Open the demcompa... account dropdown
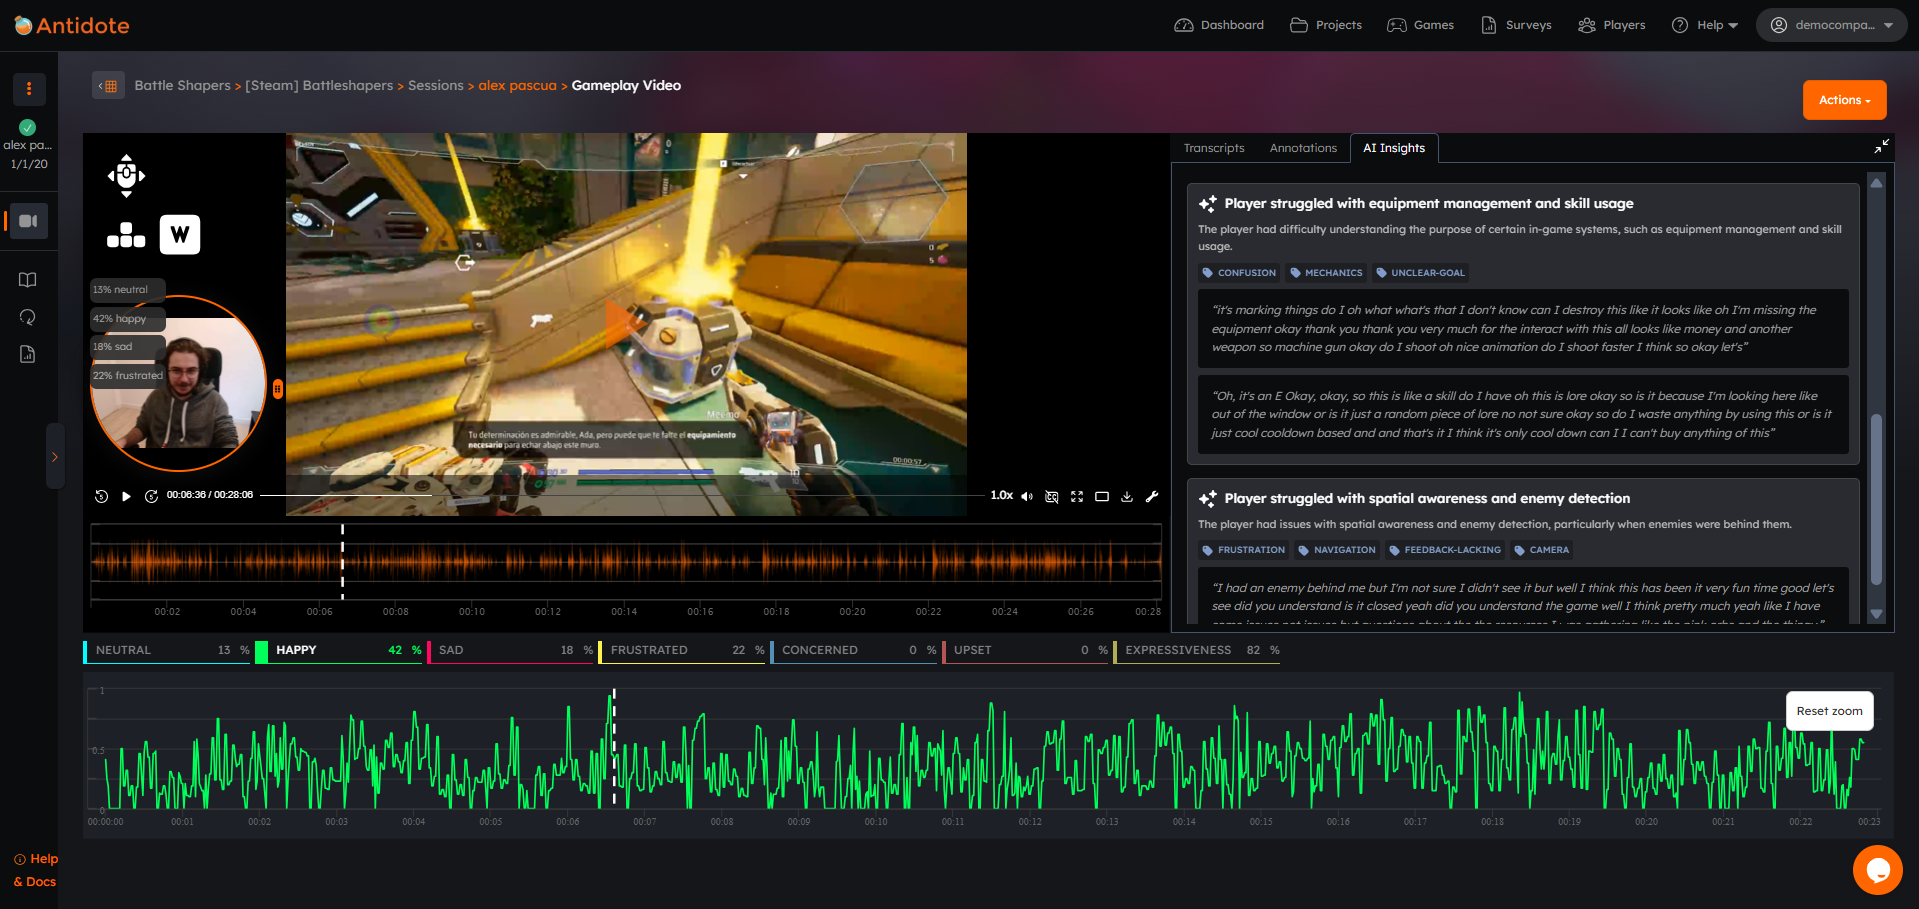This screenshot has width=1919, height=909. [1831, 25]
